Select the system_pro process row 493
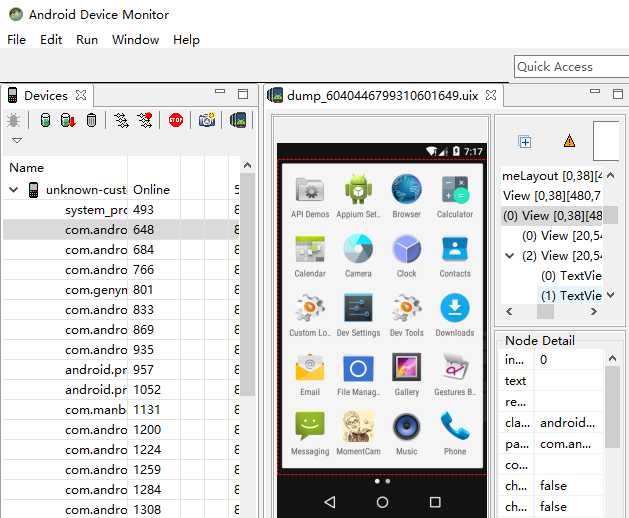The image size is (629, 518). click(x=120, y=209)
